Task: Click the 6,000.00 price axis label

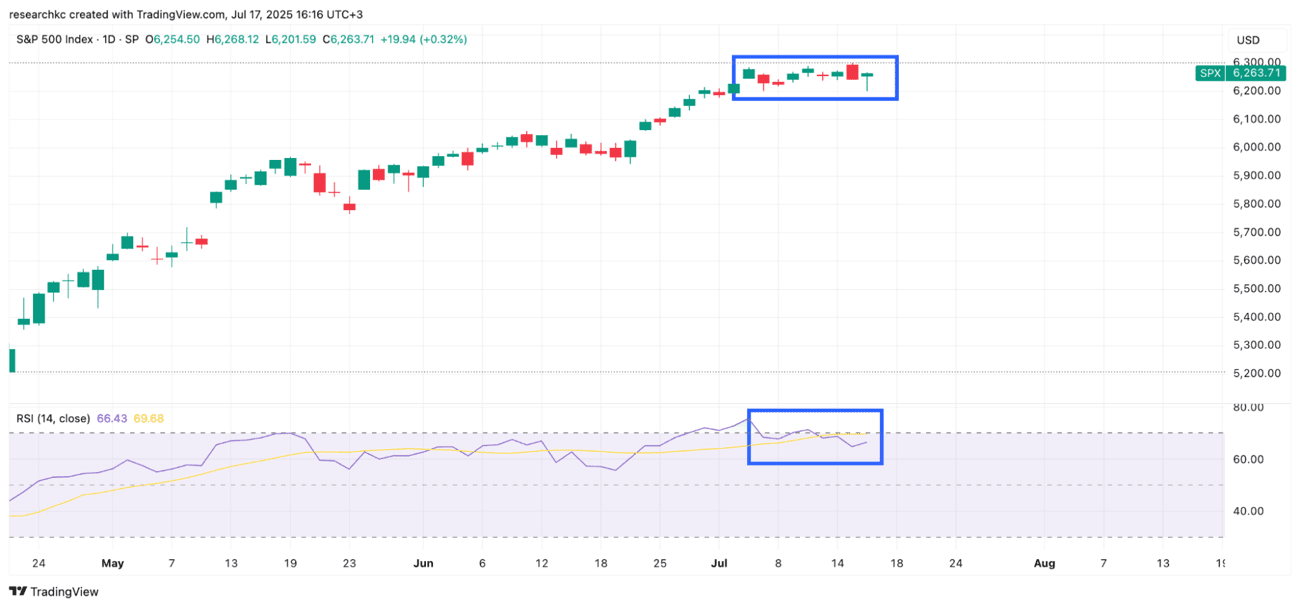Action: pyautogui.click(x=1255, y=147)
